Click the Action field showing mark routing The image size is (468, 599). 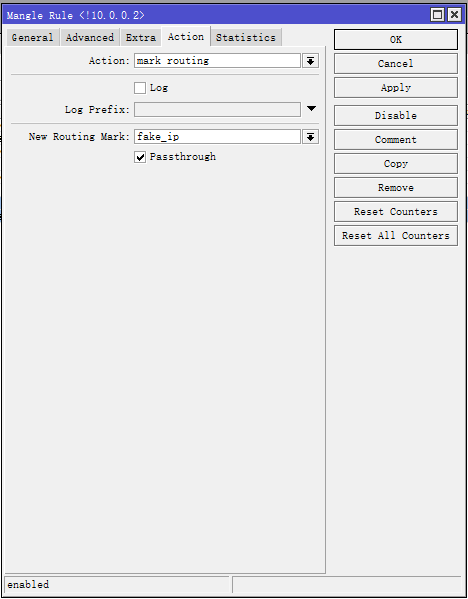point(217,61)
